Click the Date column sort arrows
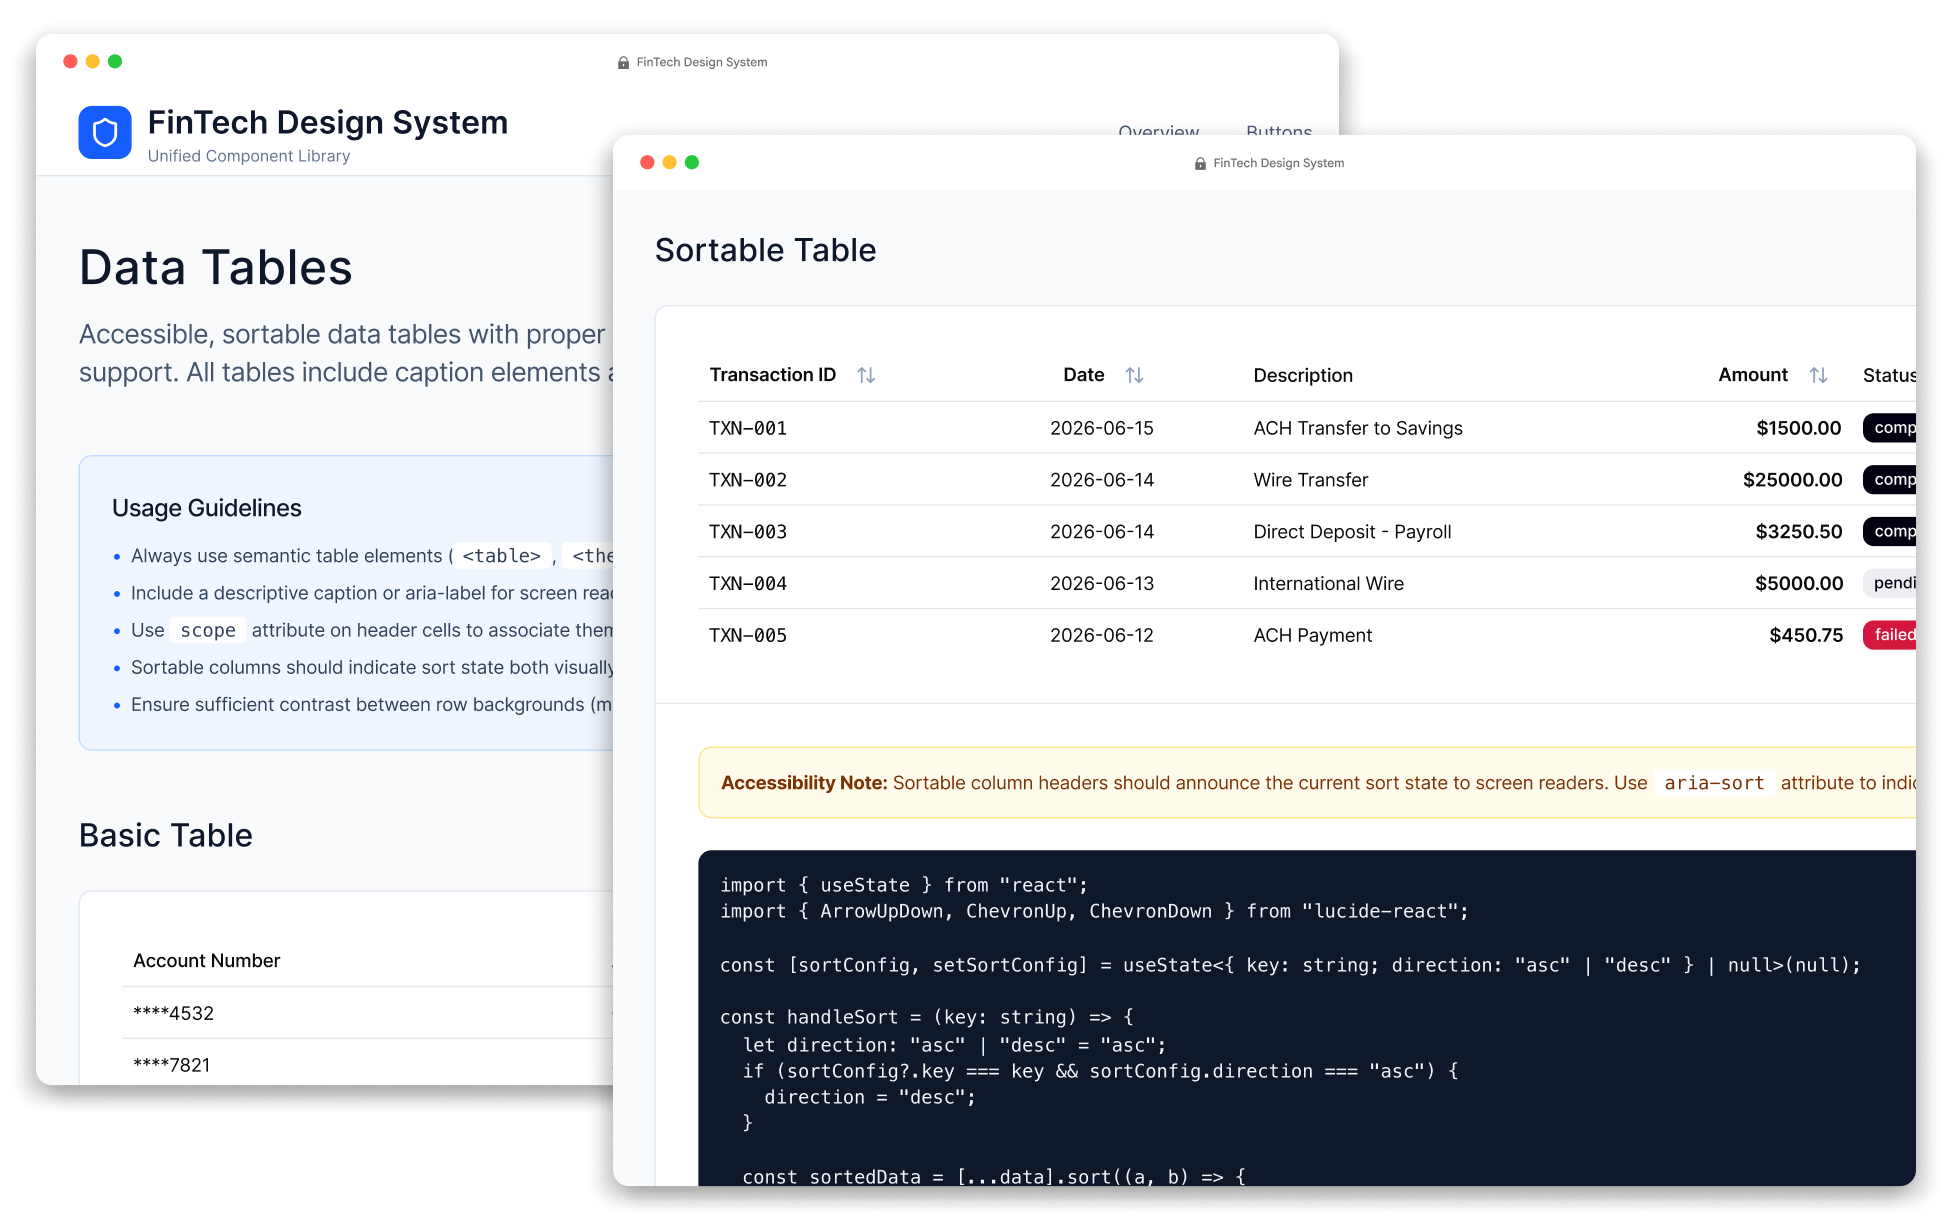 point(1134,375)
